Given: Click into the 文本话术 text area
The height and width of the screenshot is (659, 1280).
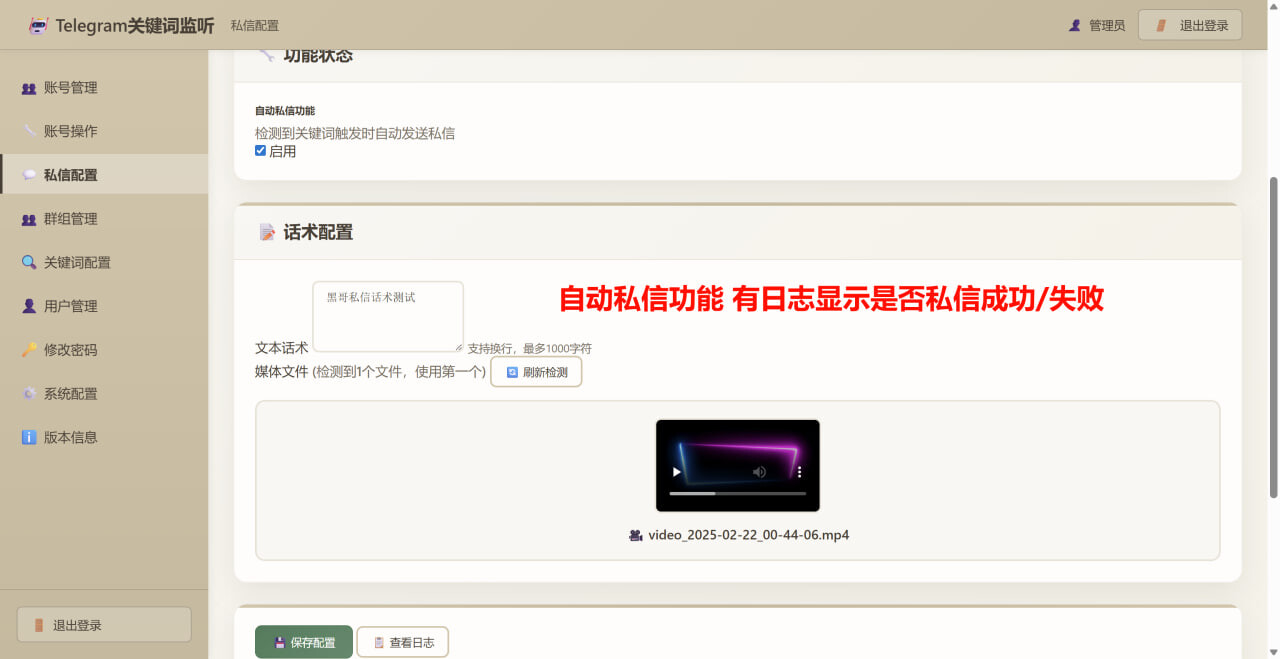Looking at the screenshot, I should click(388, 317).
